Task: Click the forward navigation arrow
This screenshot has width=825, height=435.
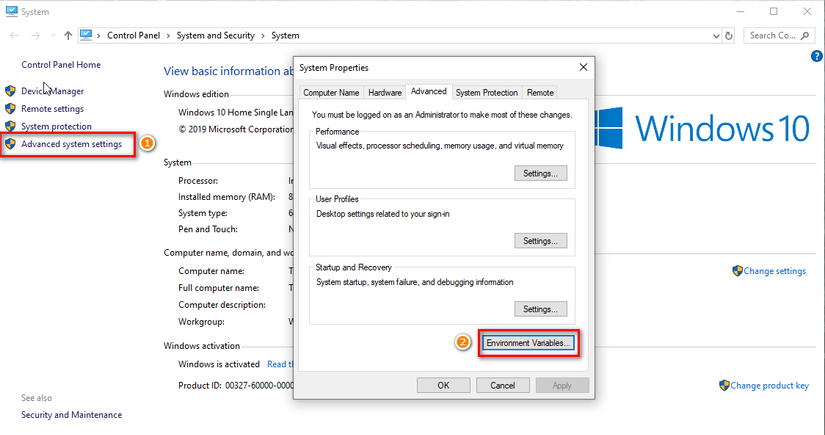Action: (x=35, y=36)
